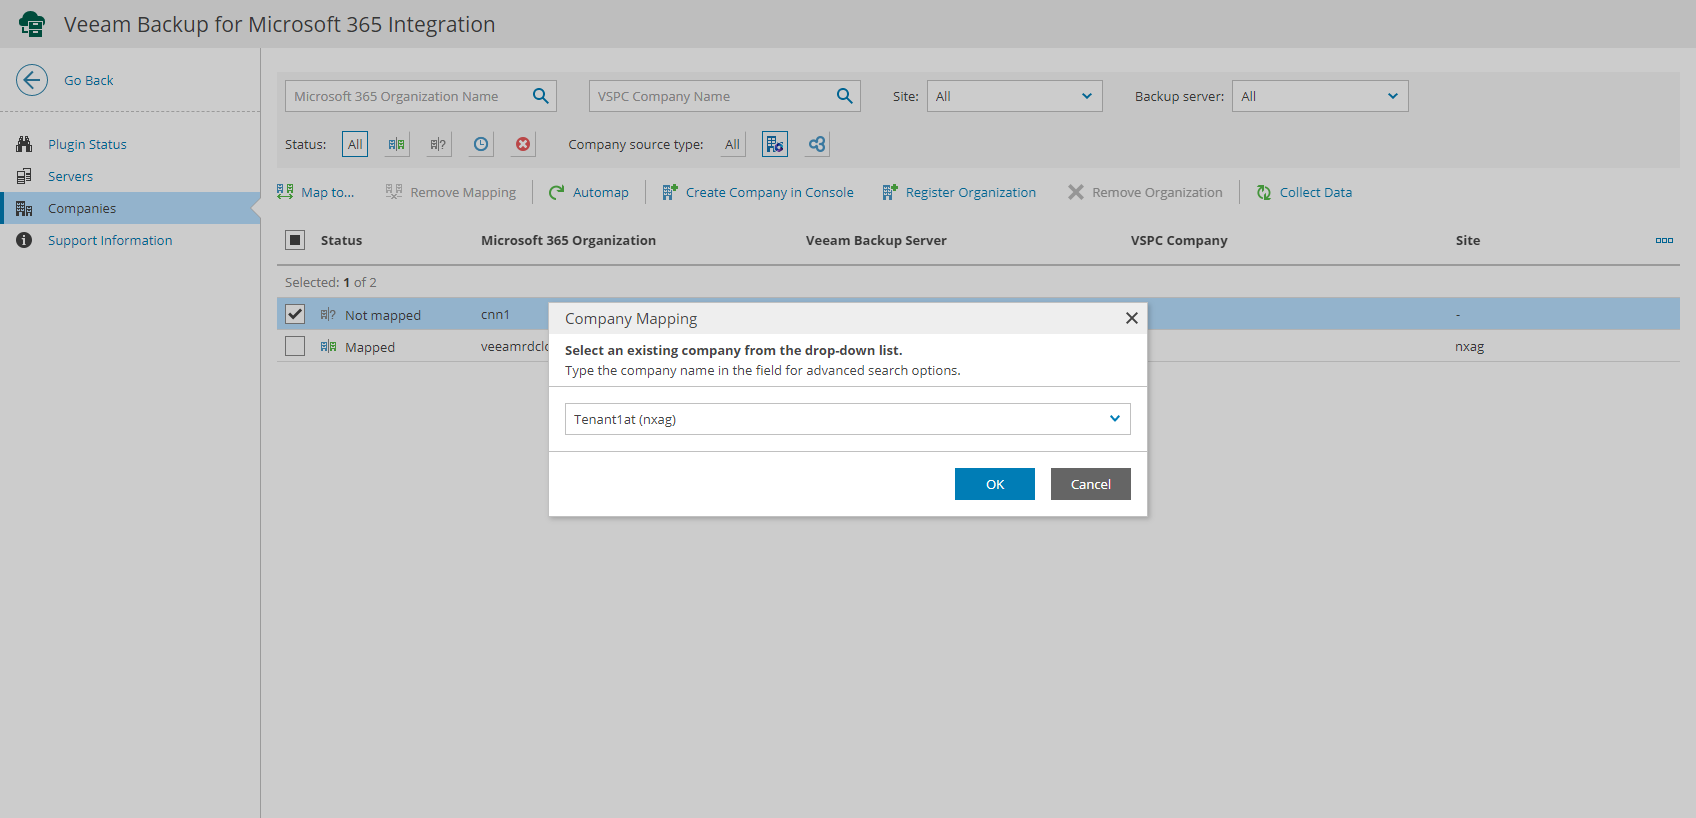Image resolution: width=1696 pixels, height=818 pixels.
Task: Click Cancel in Company Mapping dialog
Action: (1091, 484)
